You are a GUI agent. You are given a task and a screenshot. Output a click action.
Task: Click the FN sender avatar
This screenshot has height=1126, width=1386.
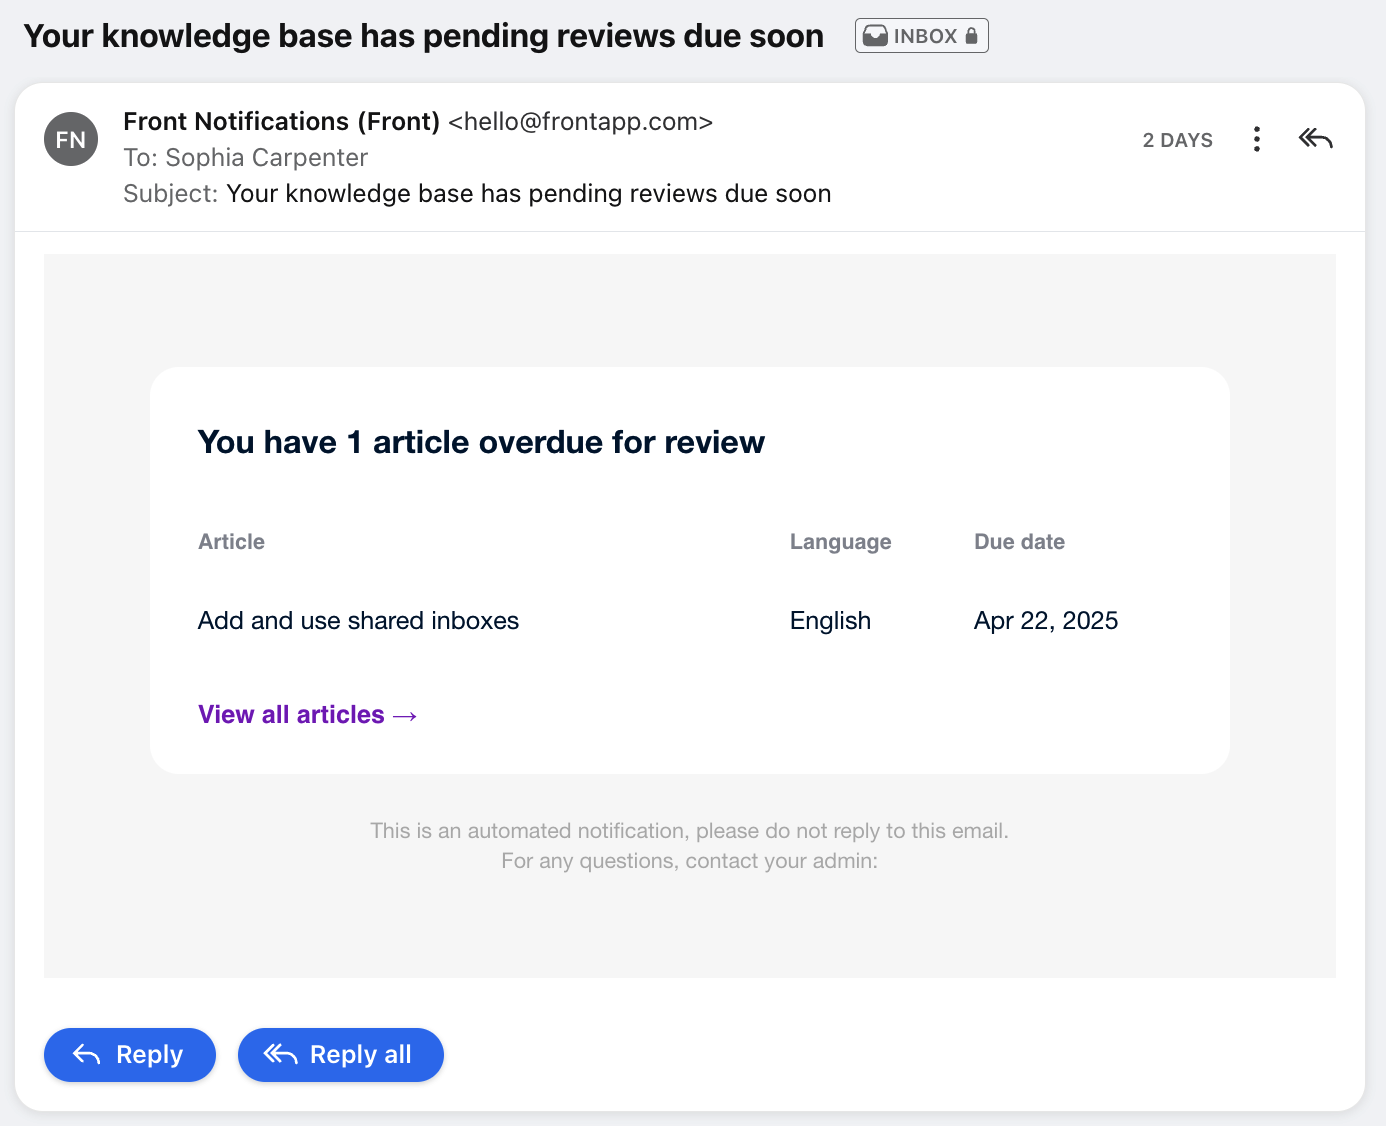[x=71, y=139]
